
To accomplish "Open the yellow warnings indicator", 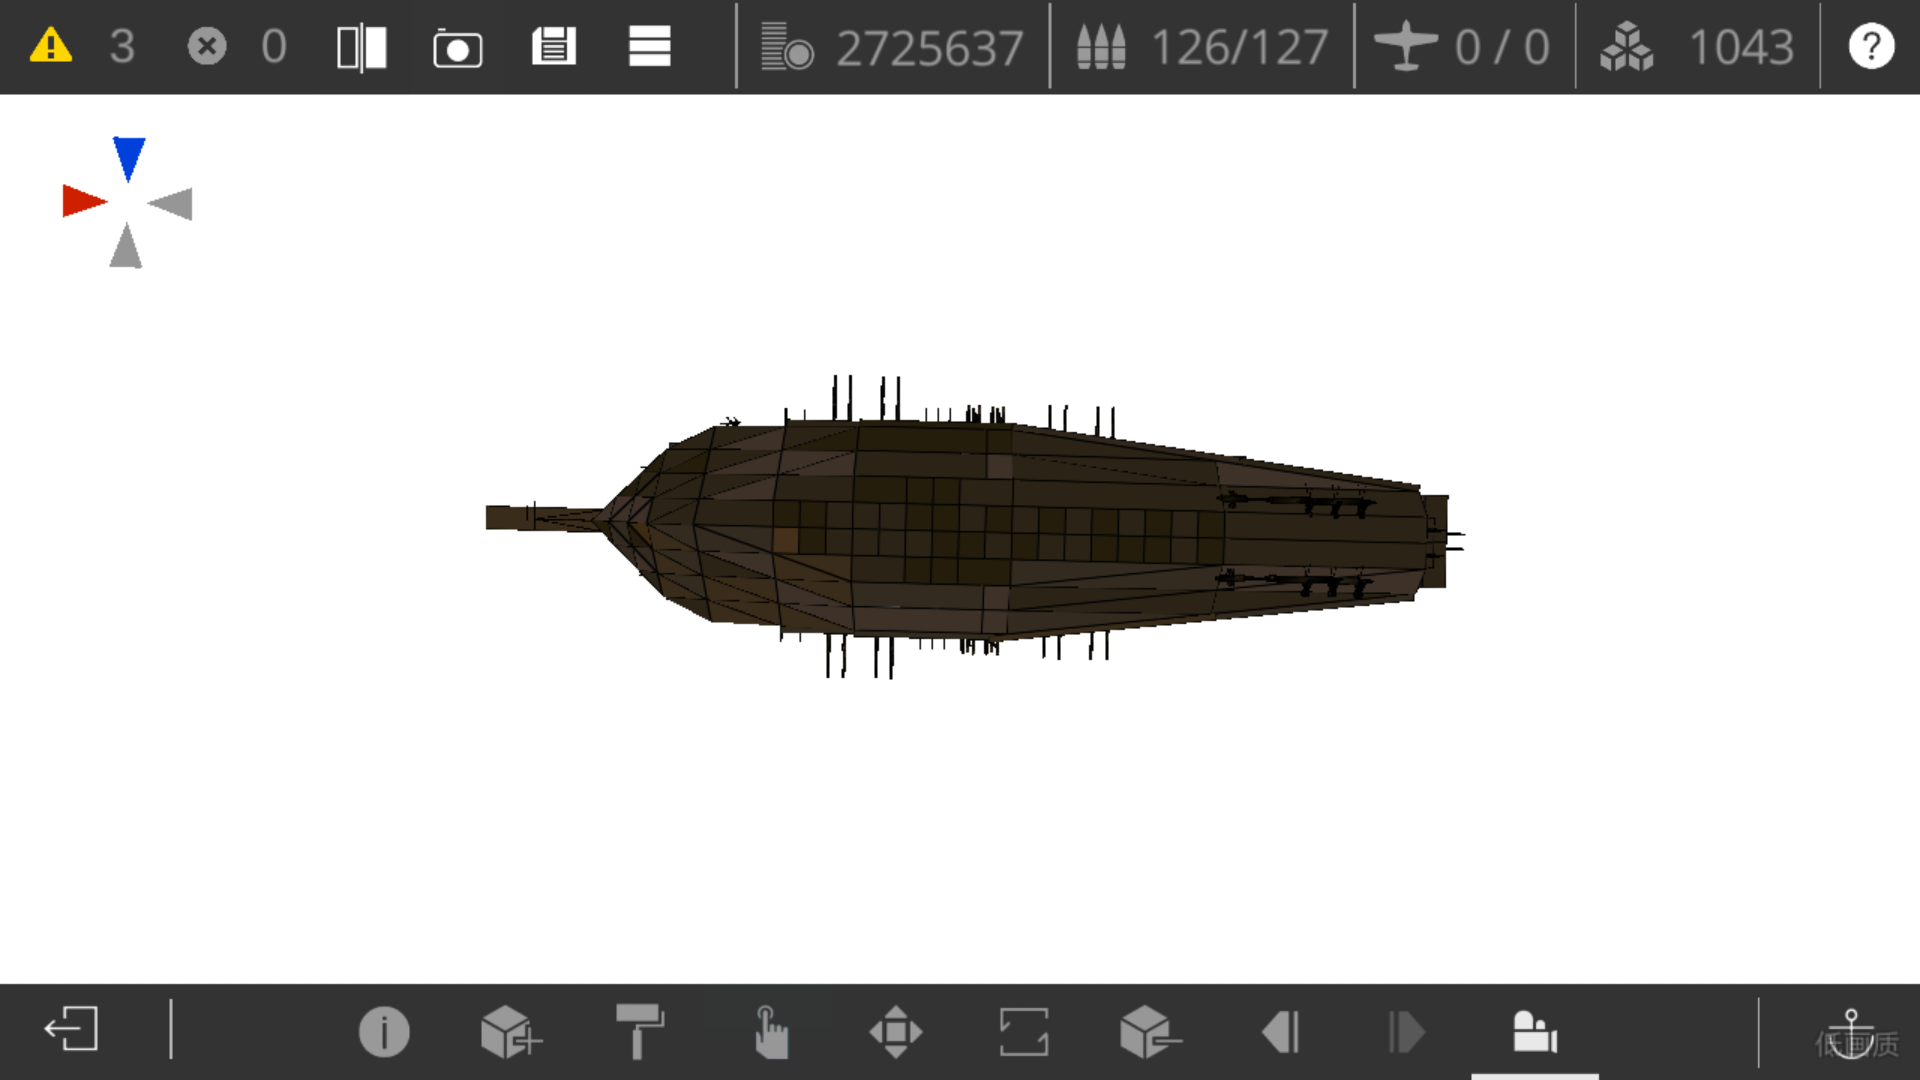I will tap(51, 46).
